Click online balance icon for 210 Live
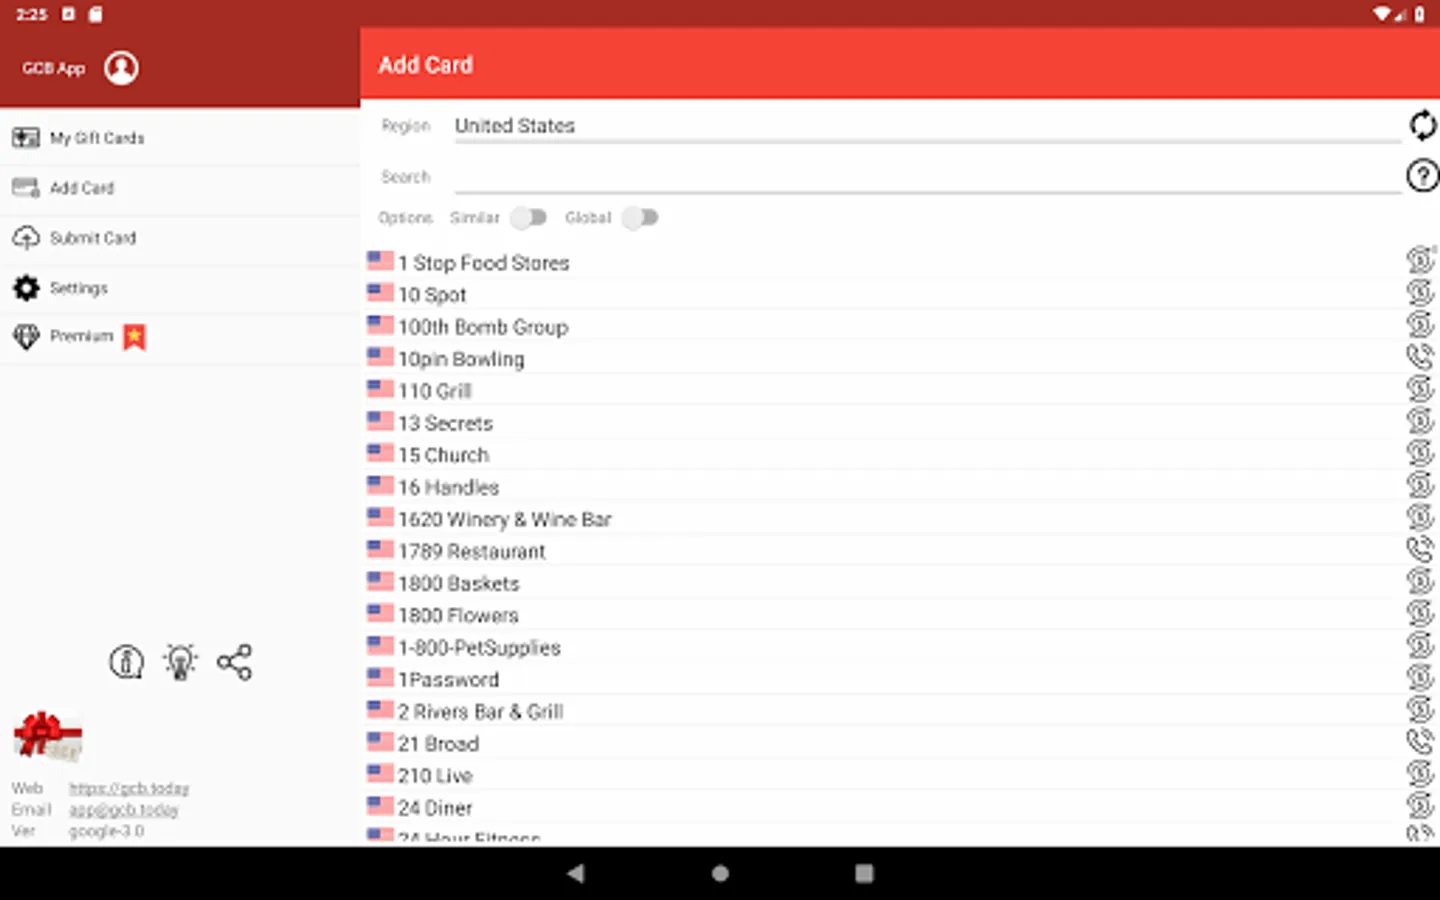1440x900 pixels. [1420, 773]
